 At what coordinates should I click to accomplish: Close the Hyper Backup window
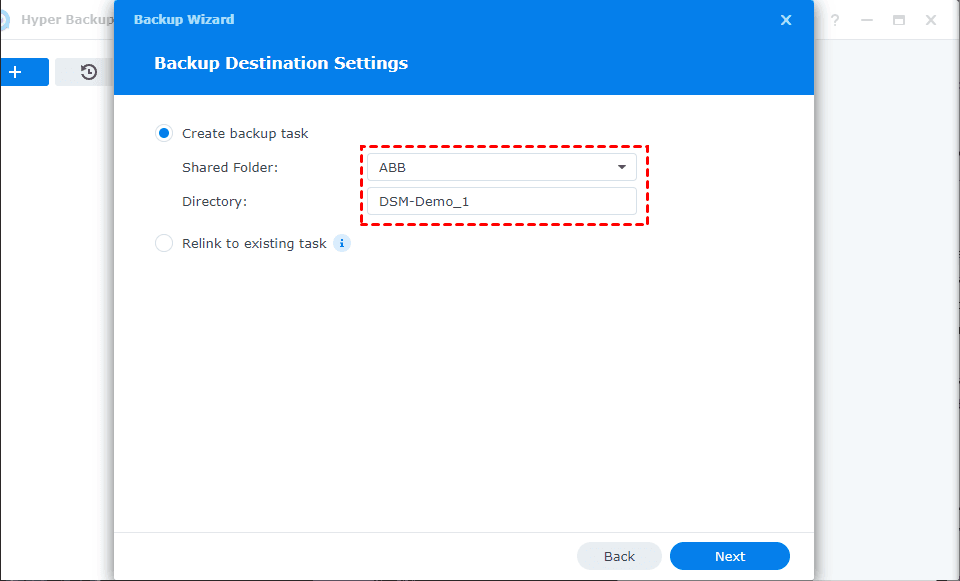(x=931, y=20)
